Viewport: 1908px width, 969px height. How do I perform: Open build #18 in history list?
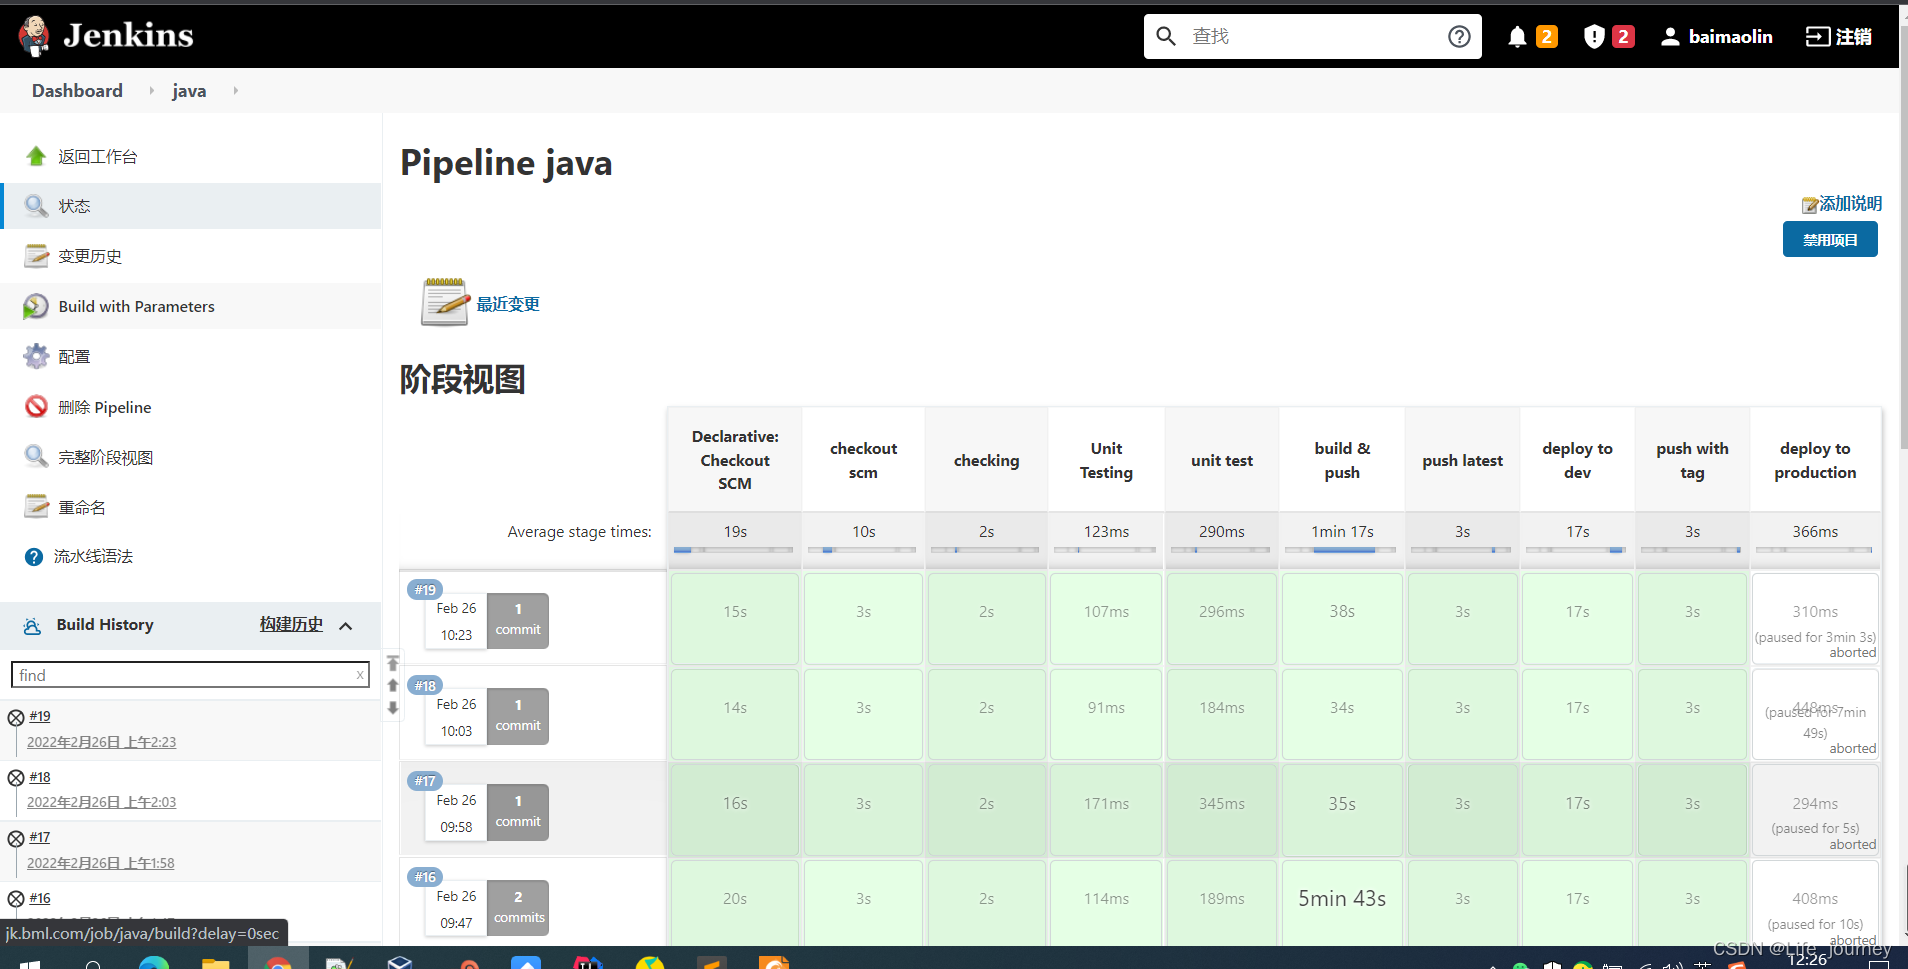pos(40,777)
